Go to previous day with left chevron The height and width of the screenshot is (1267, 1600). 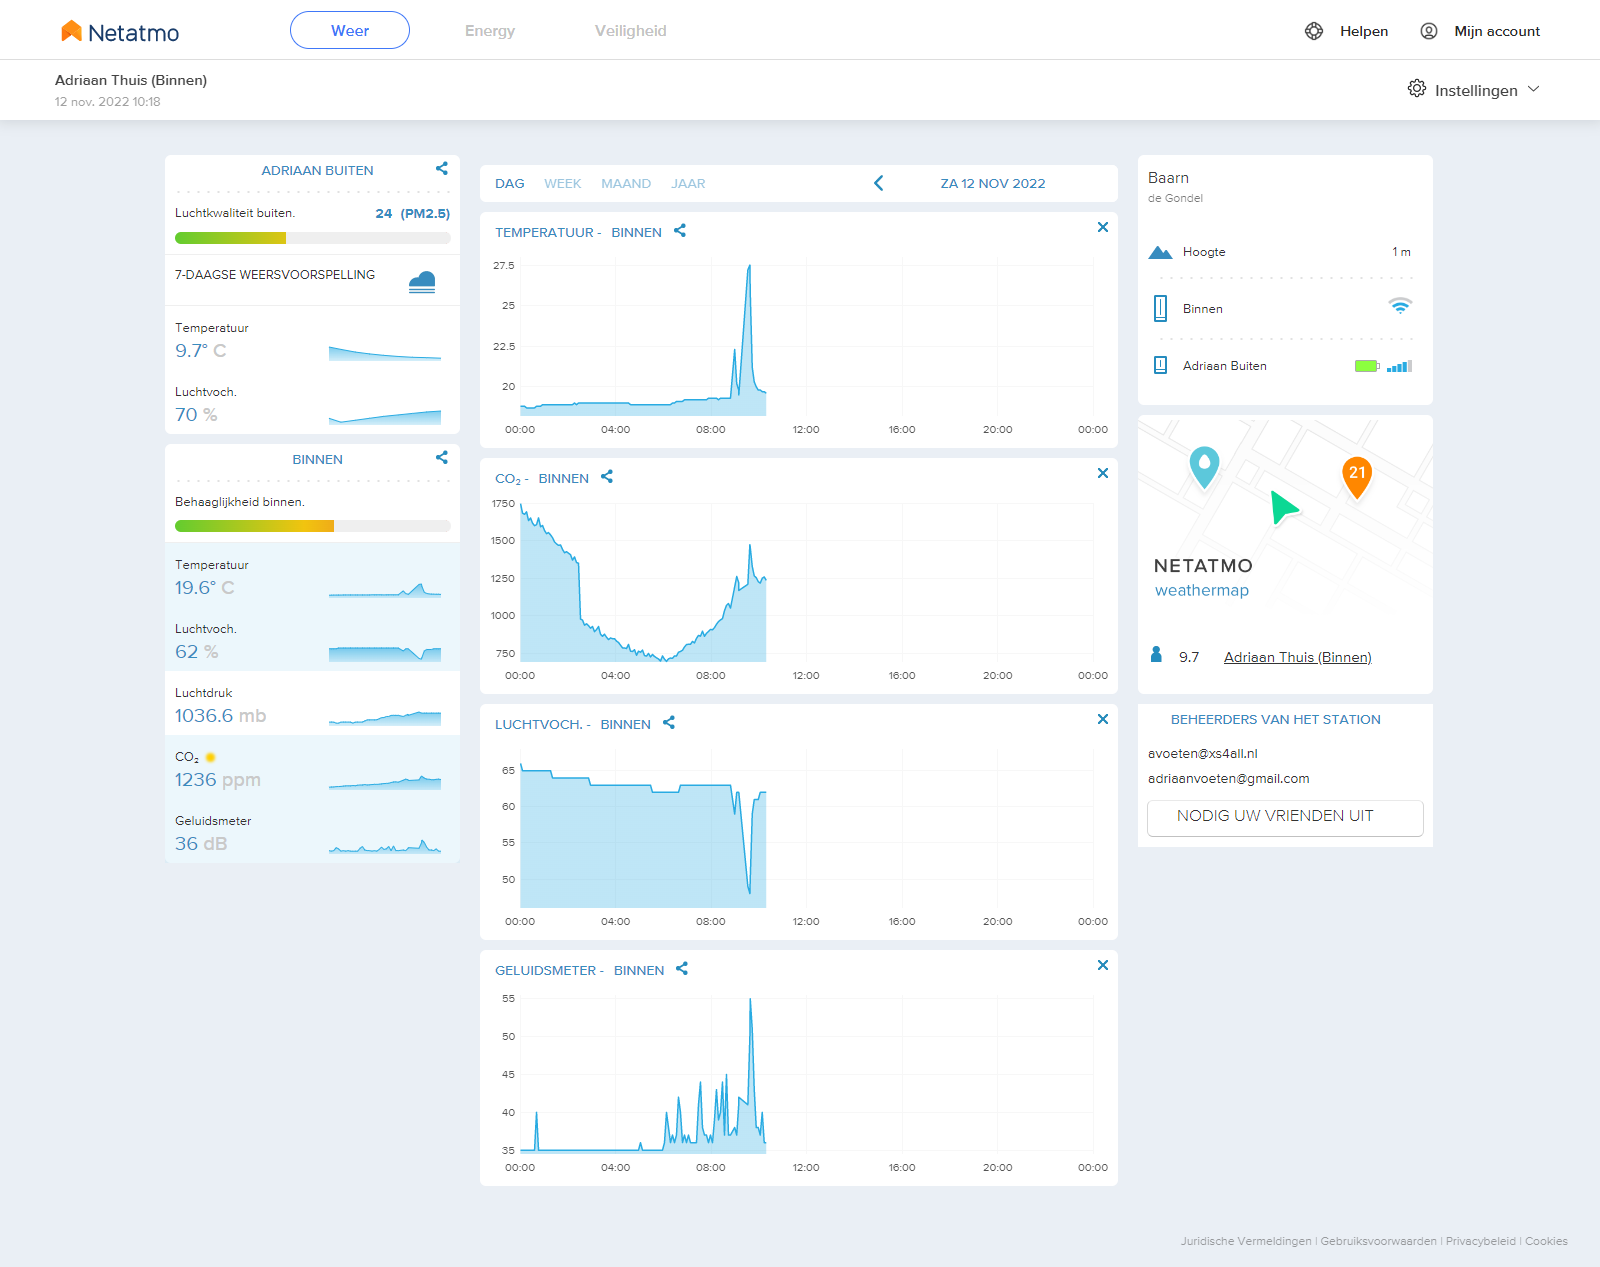[879, 183]
